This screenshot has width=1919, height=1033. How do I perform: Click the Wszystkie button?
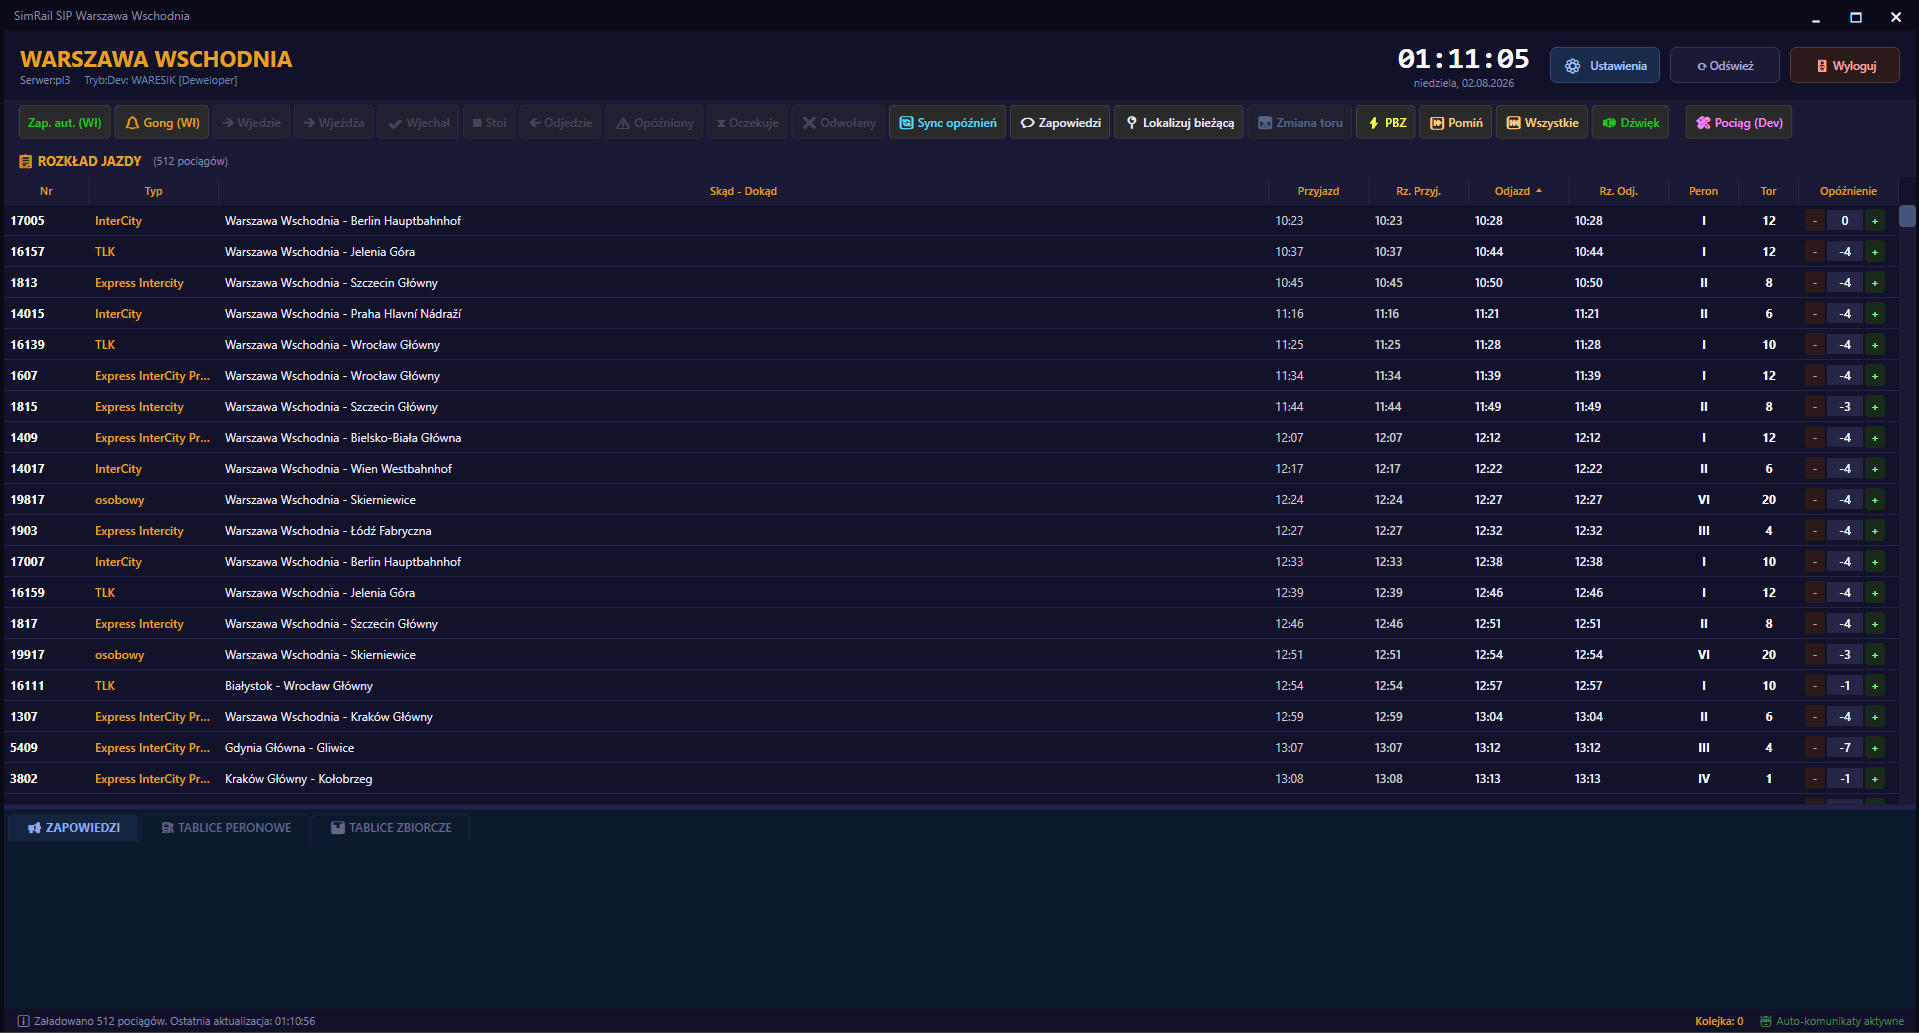(x=1541, y=123)
